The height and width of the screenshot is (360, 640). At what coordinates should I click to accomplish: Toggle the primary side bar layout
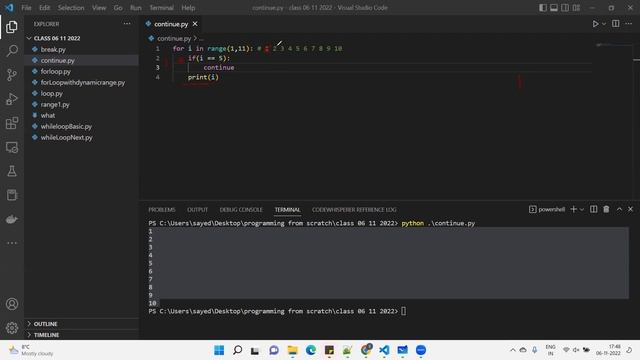(x=542, y=8)
